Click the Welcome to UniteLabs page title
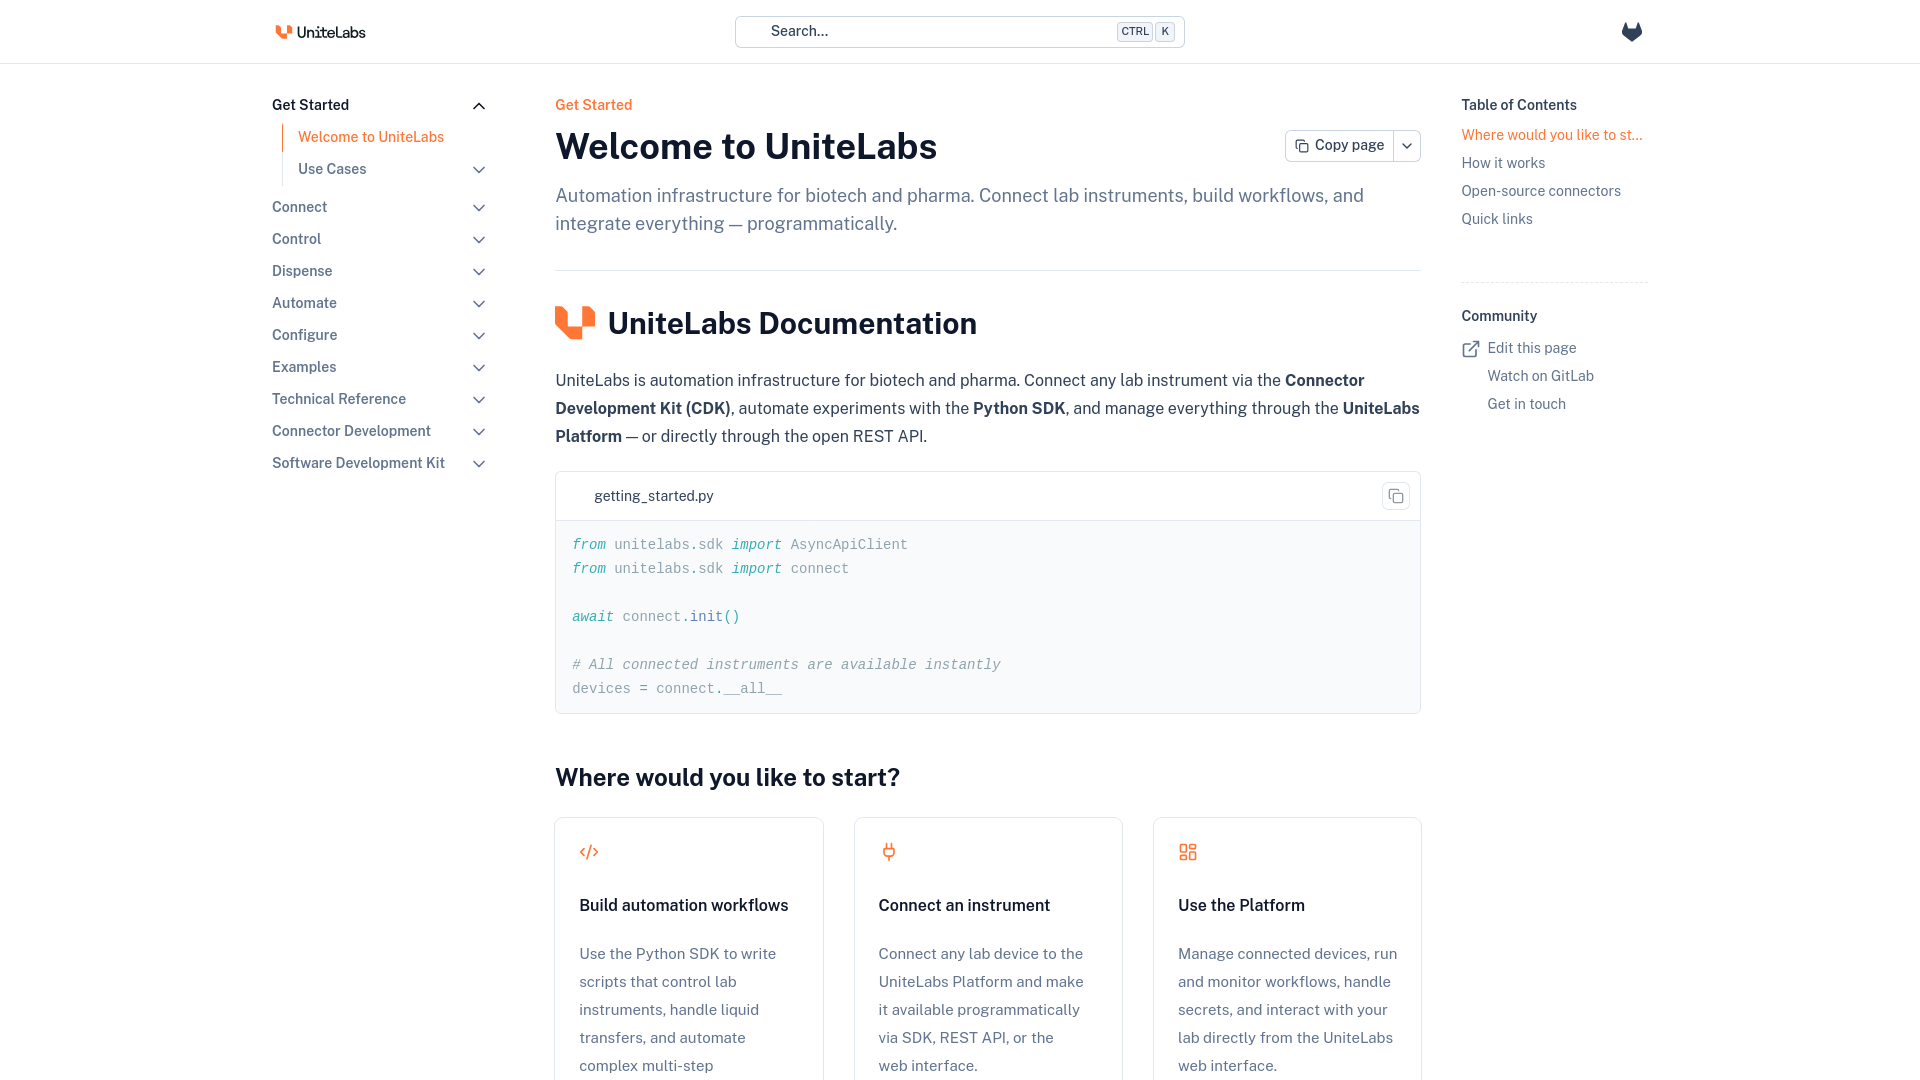This screenshot has height=1080, width=1920. 746,147
